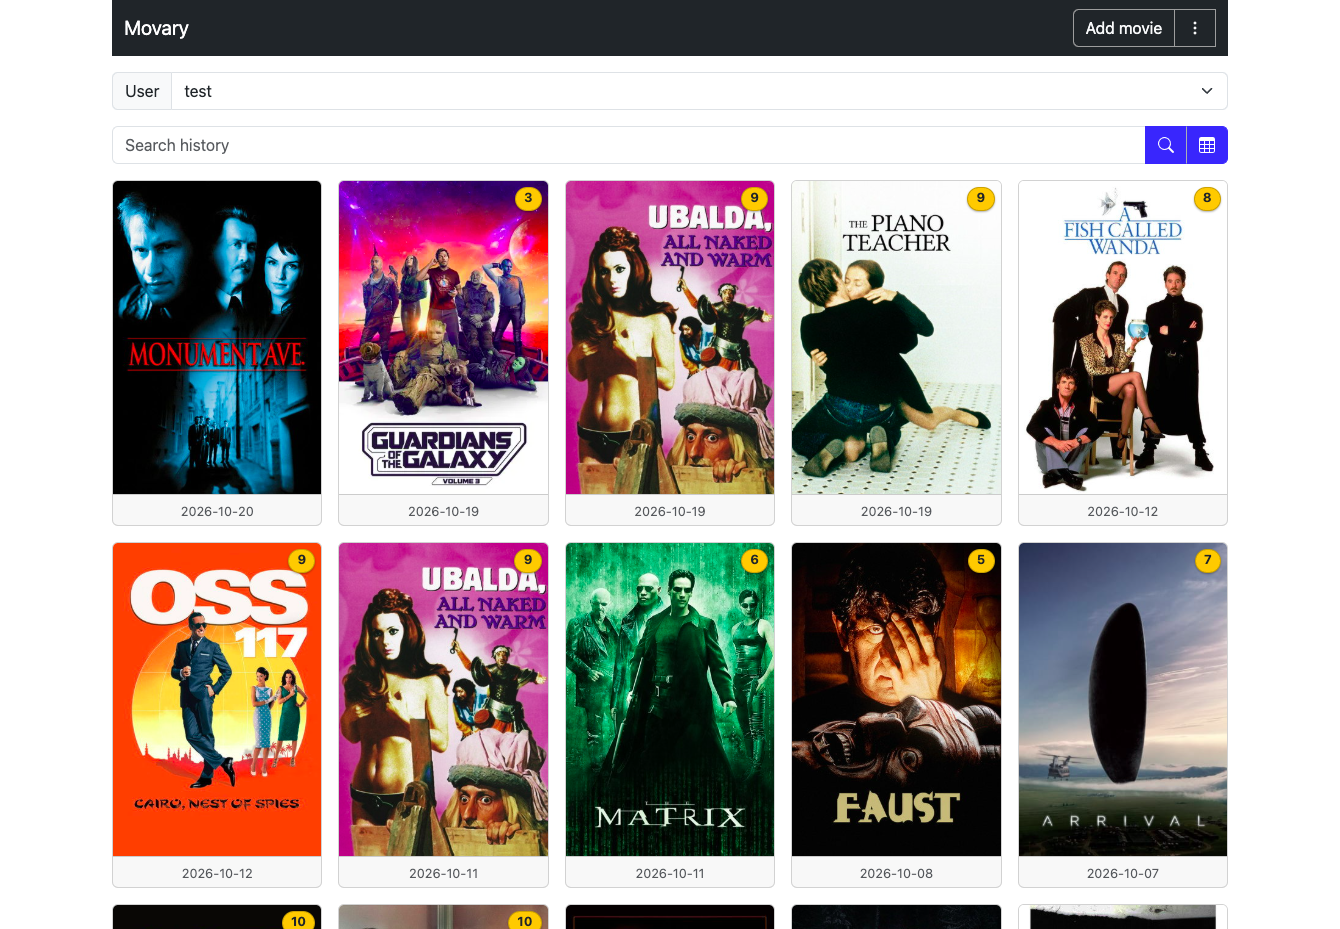Click the rating 3 badge on Guardians poster

click(528, 198)
